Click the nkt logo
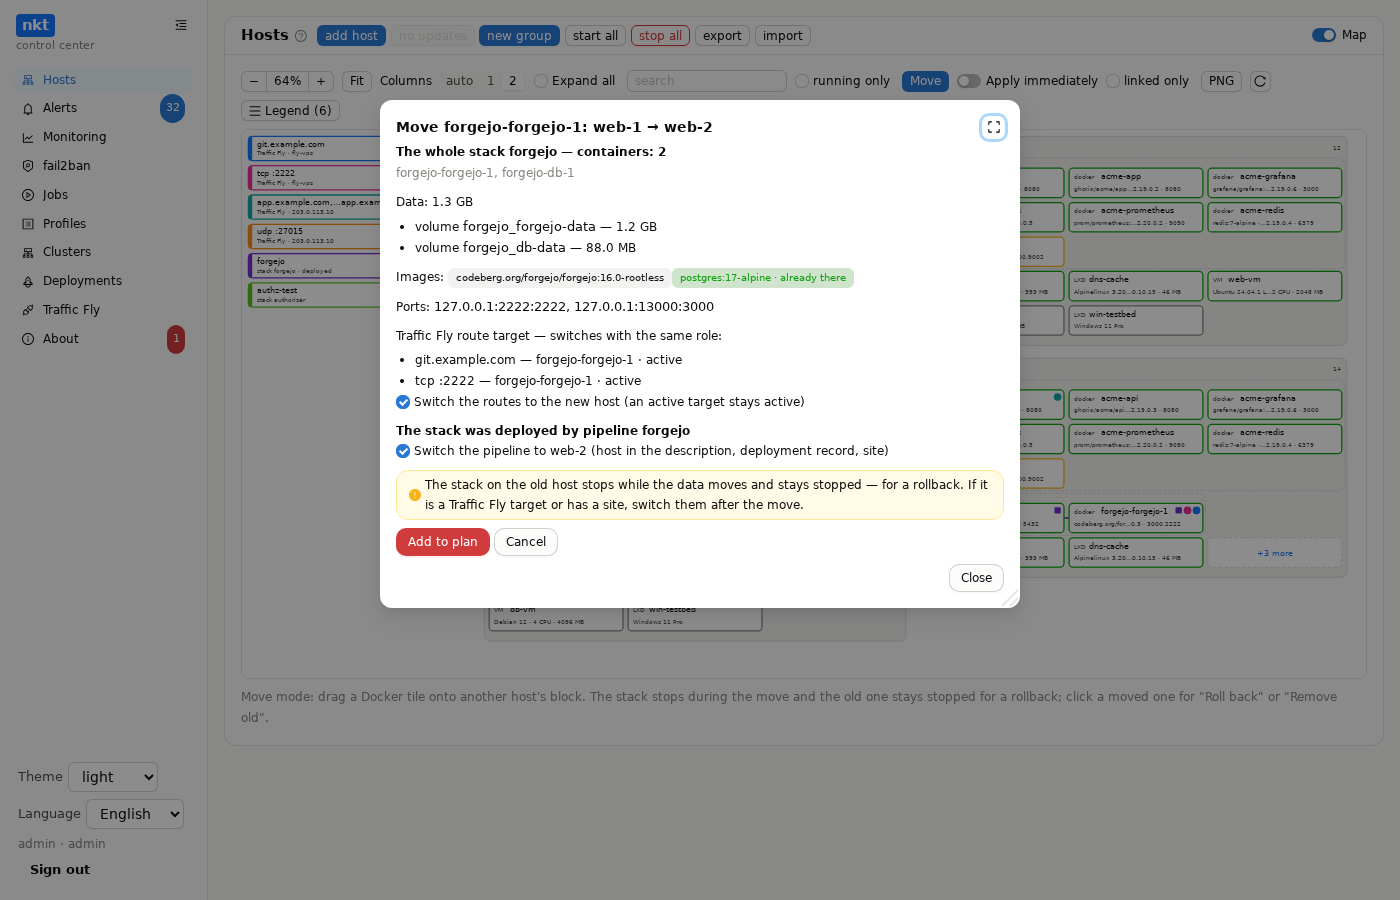1400x900 pixels. [35, 25]
